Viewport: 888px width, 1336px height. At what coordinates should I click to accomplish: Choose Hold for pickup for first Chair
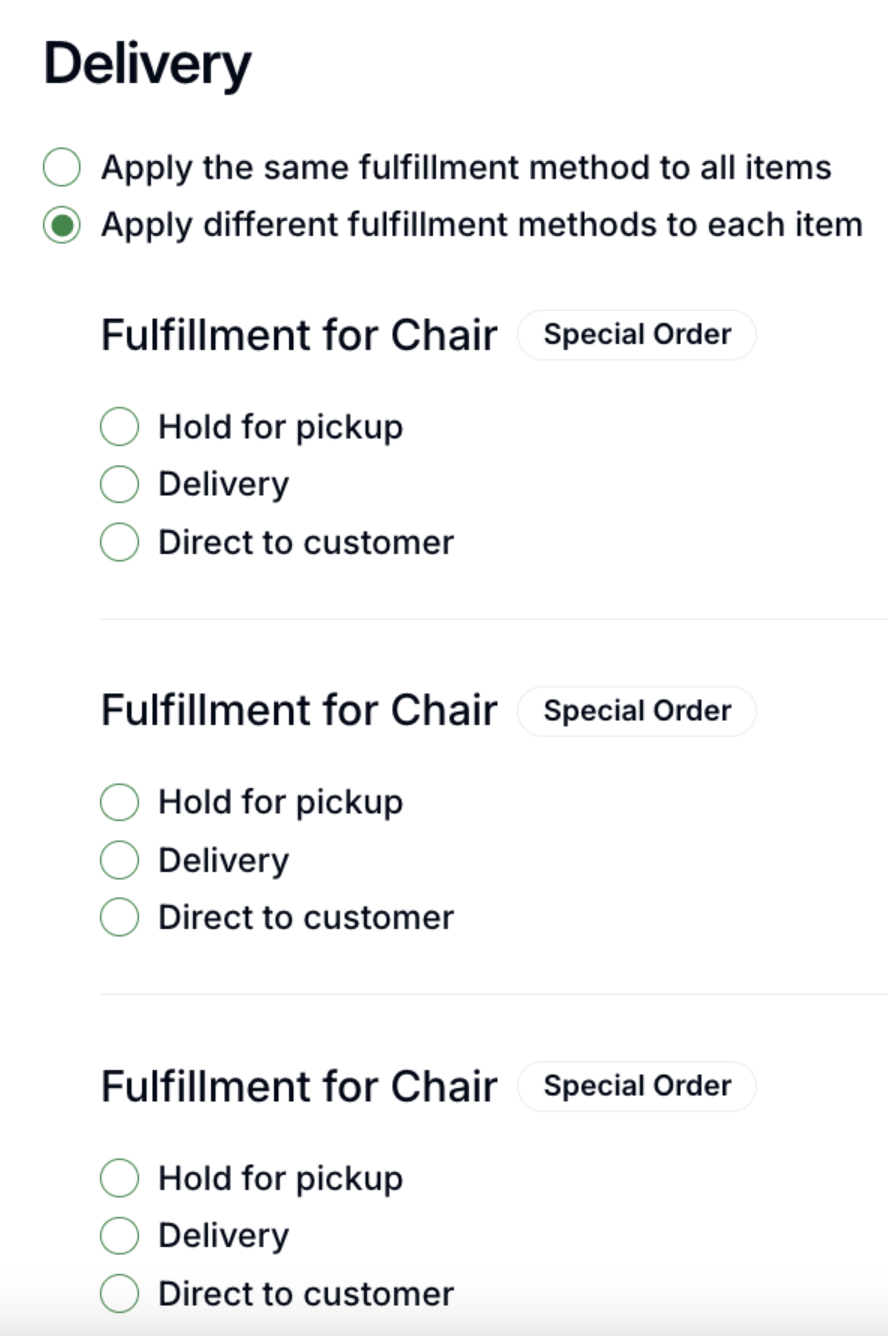tap(119, 427)
